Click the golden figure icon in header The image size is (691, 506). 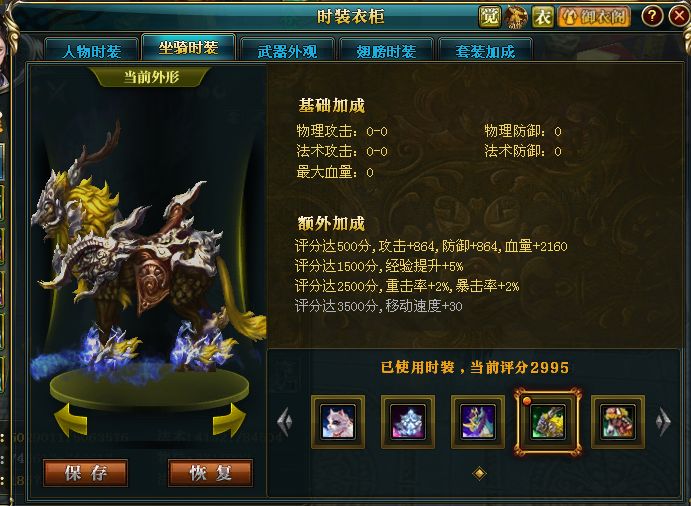516,17
